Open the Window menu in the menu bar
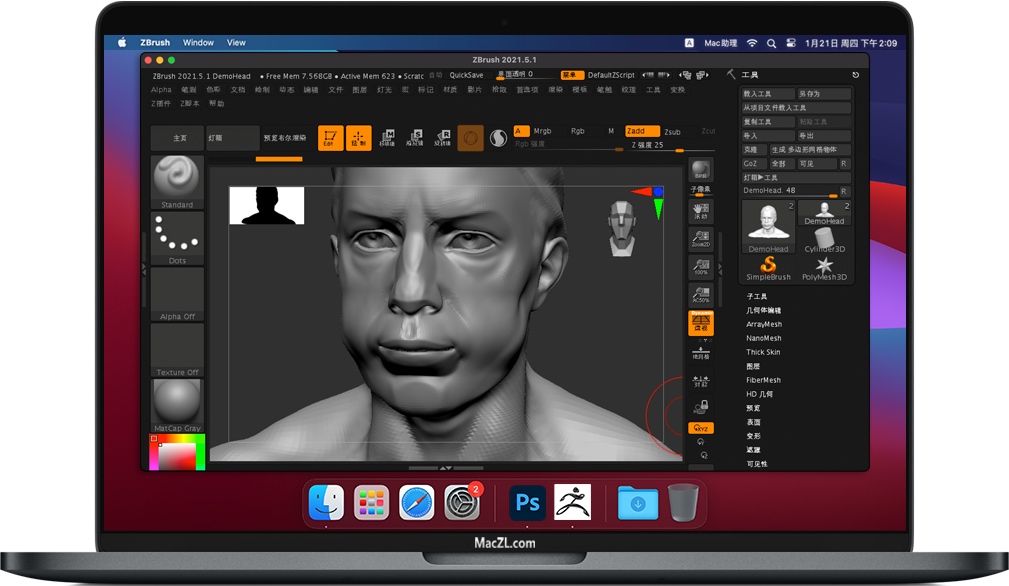Screen dimensions: 1009x586 pyautogui.click(x=198, y=42)
